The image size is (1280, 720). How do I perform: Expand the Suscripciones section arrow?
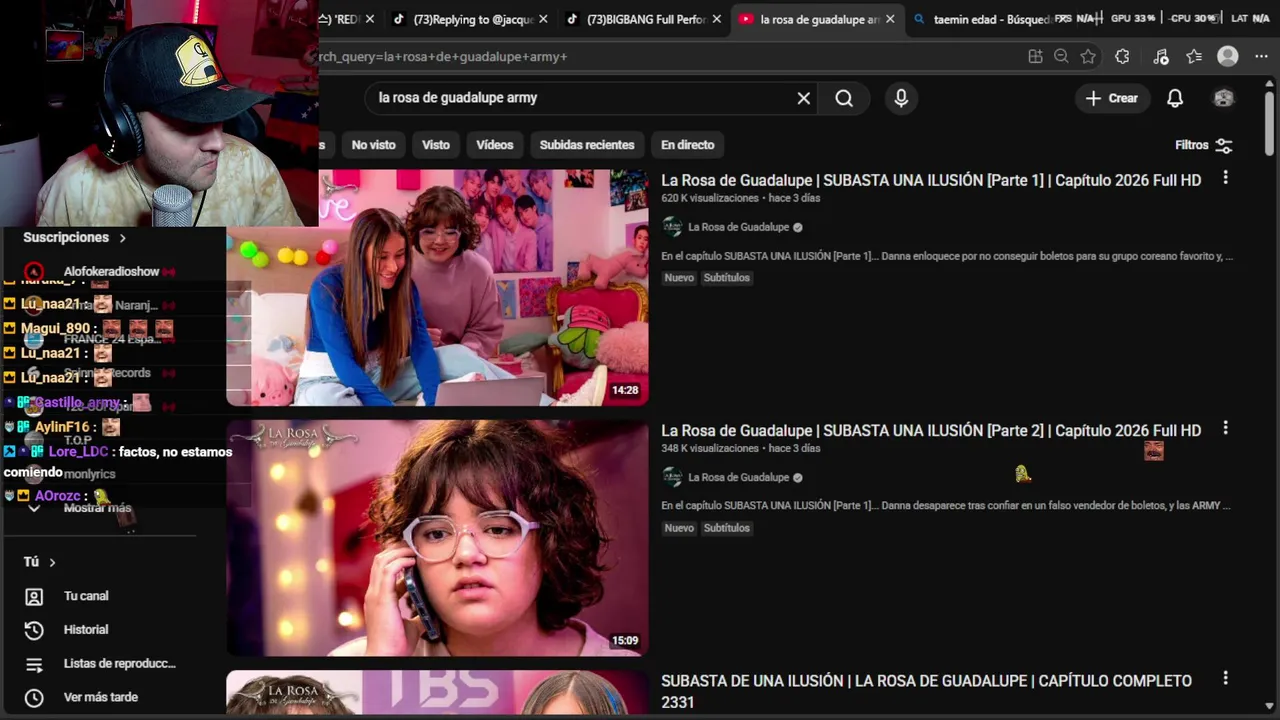(123, 238)
